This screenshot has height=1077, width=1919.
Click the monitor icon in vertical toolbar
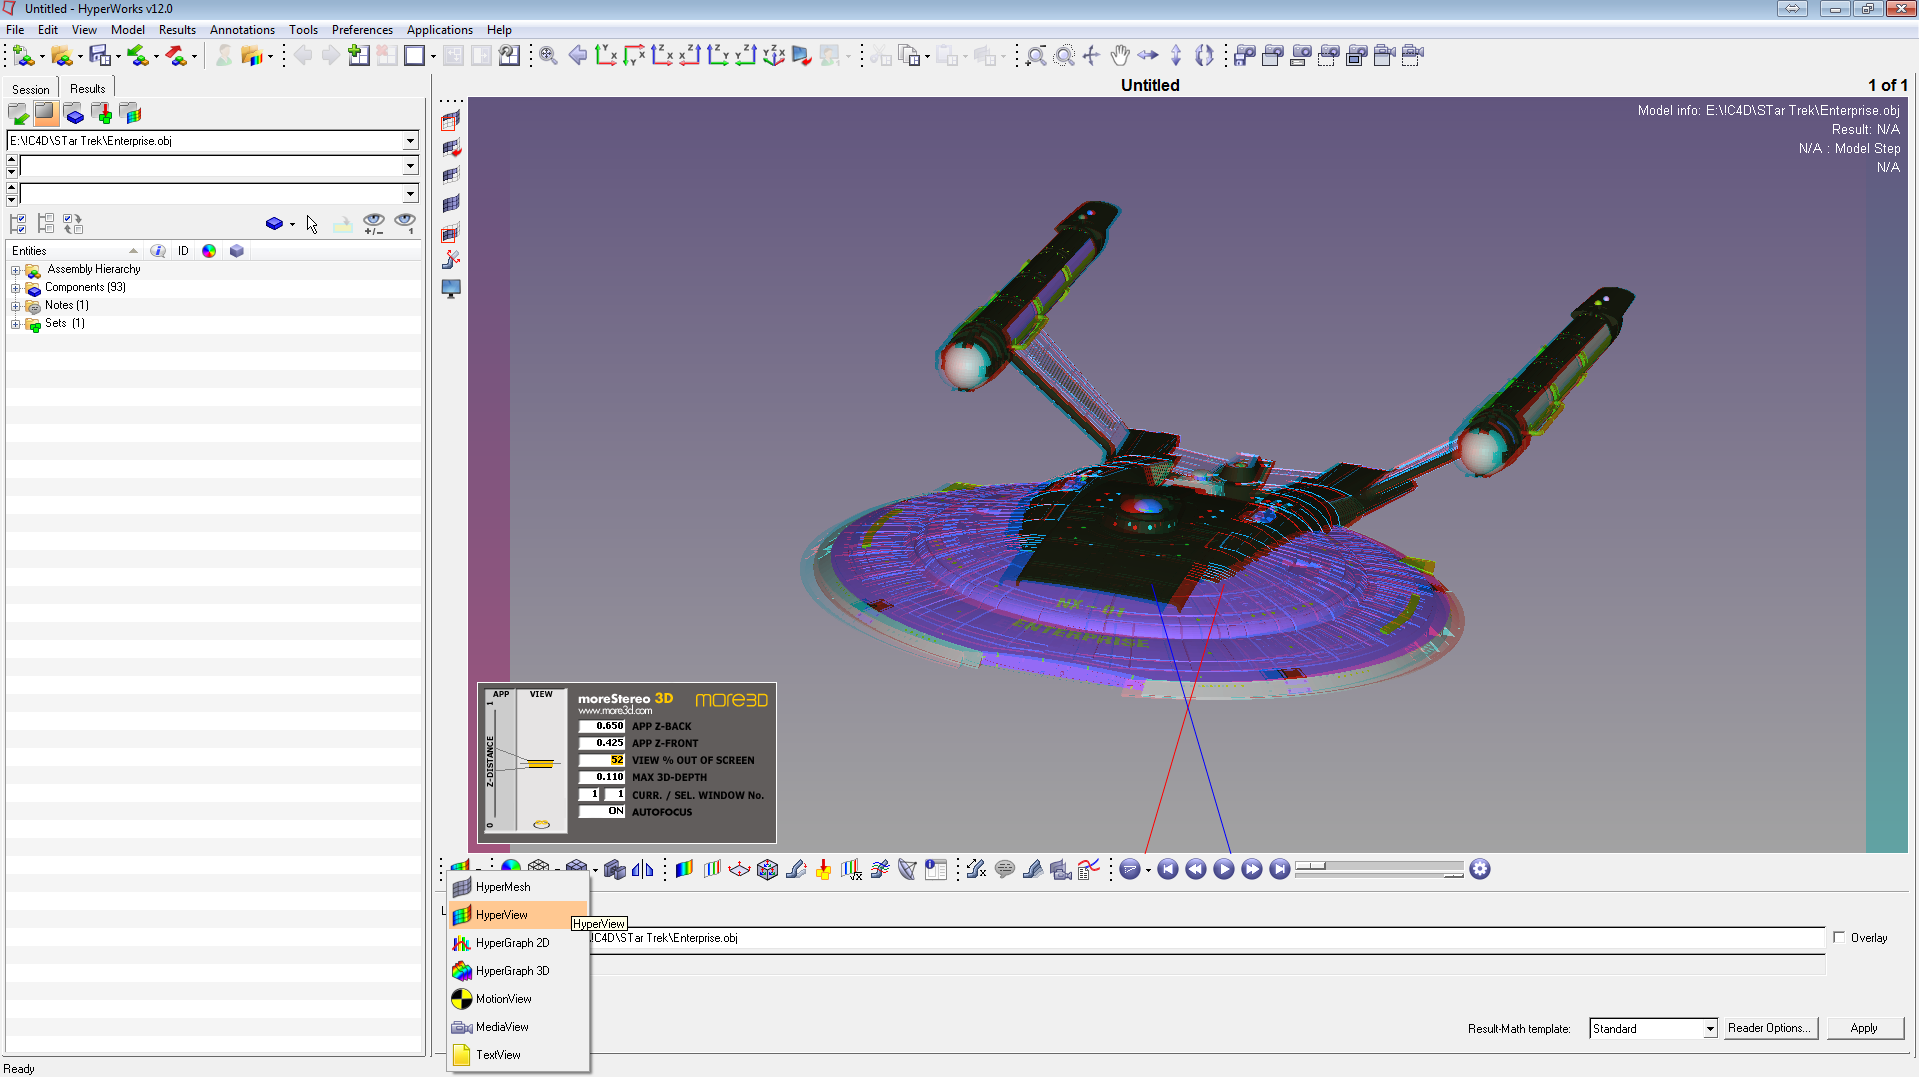click(x=451, y=289)
